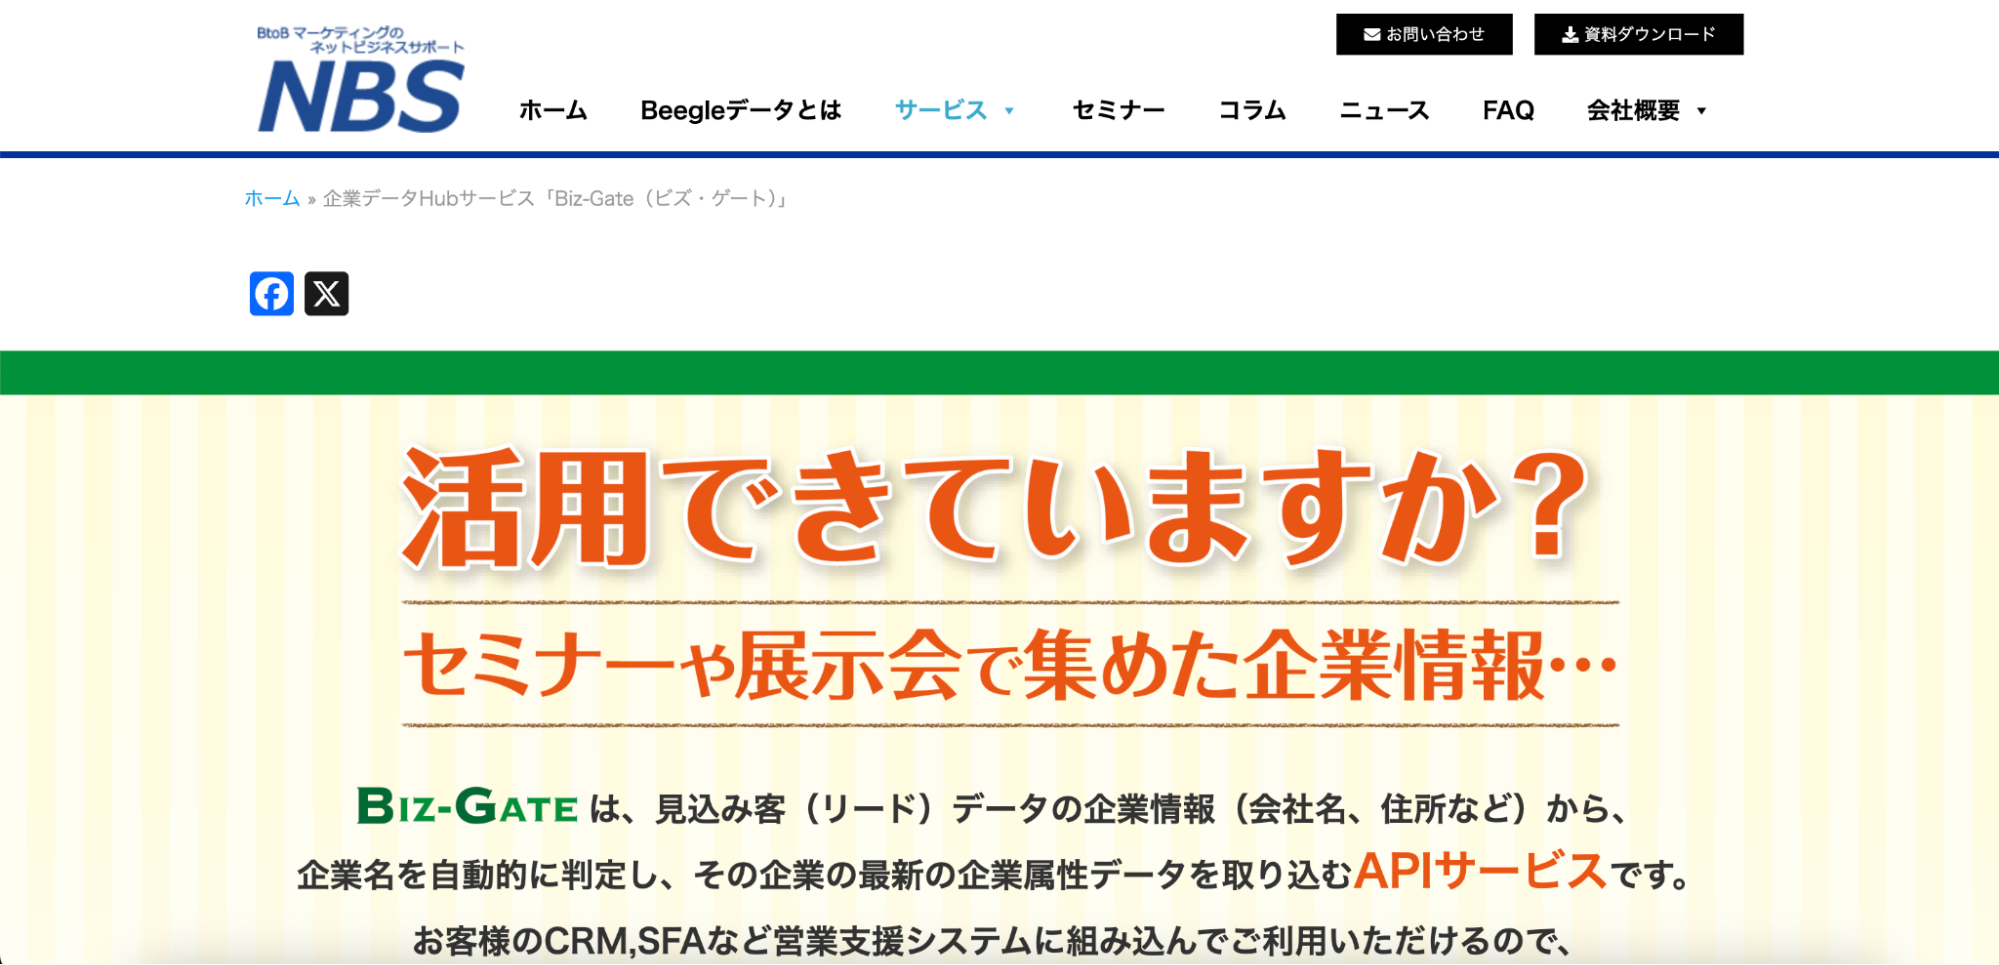
Task: Click the download icon in 資料ダウンロード button
Action: [x=1570, y=35]
